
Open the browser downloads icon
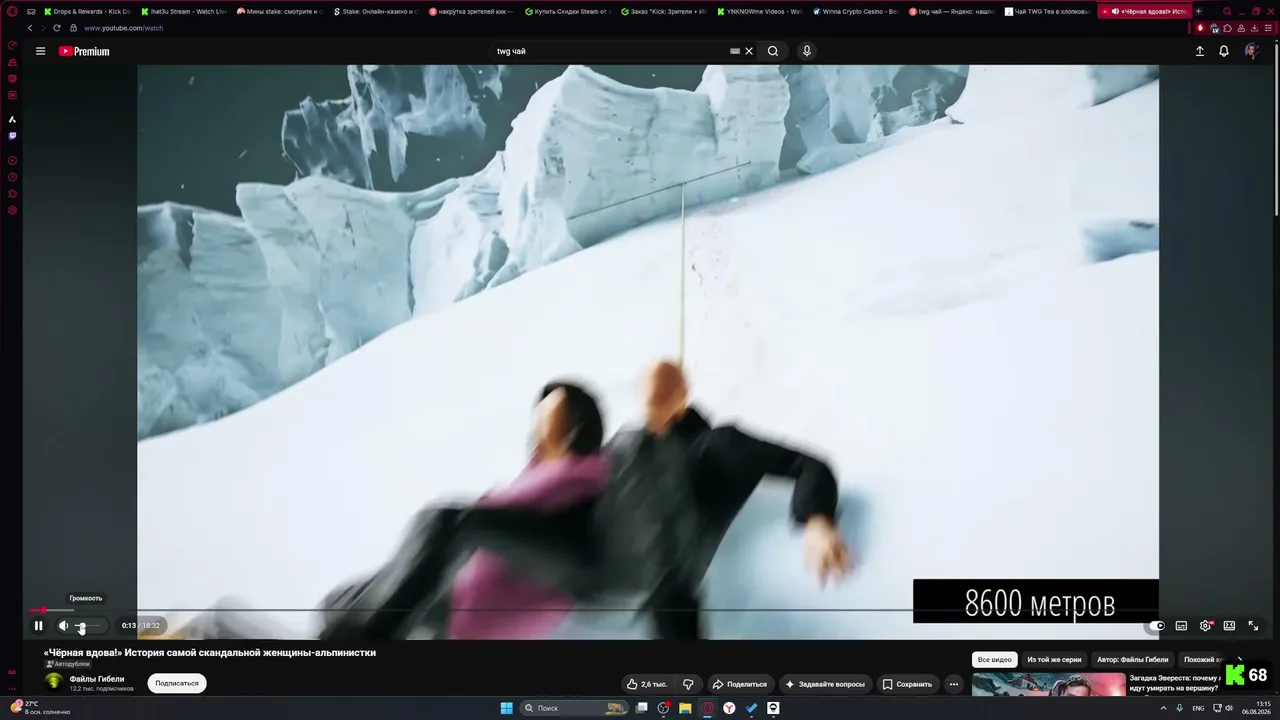tap(1254, 28)
